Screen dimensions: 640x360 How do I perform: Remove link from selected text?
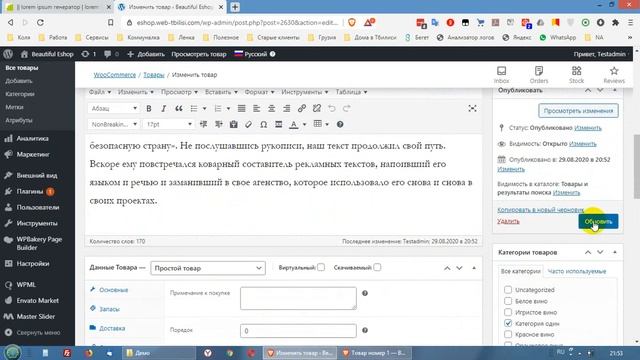pyautogui.click(x=317, y=108)
